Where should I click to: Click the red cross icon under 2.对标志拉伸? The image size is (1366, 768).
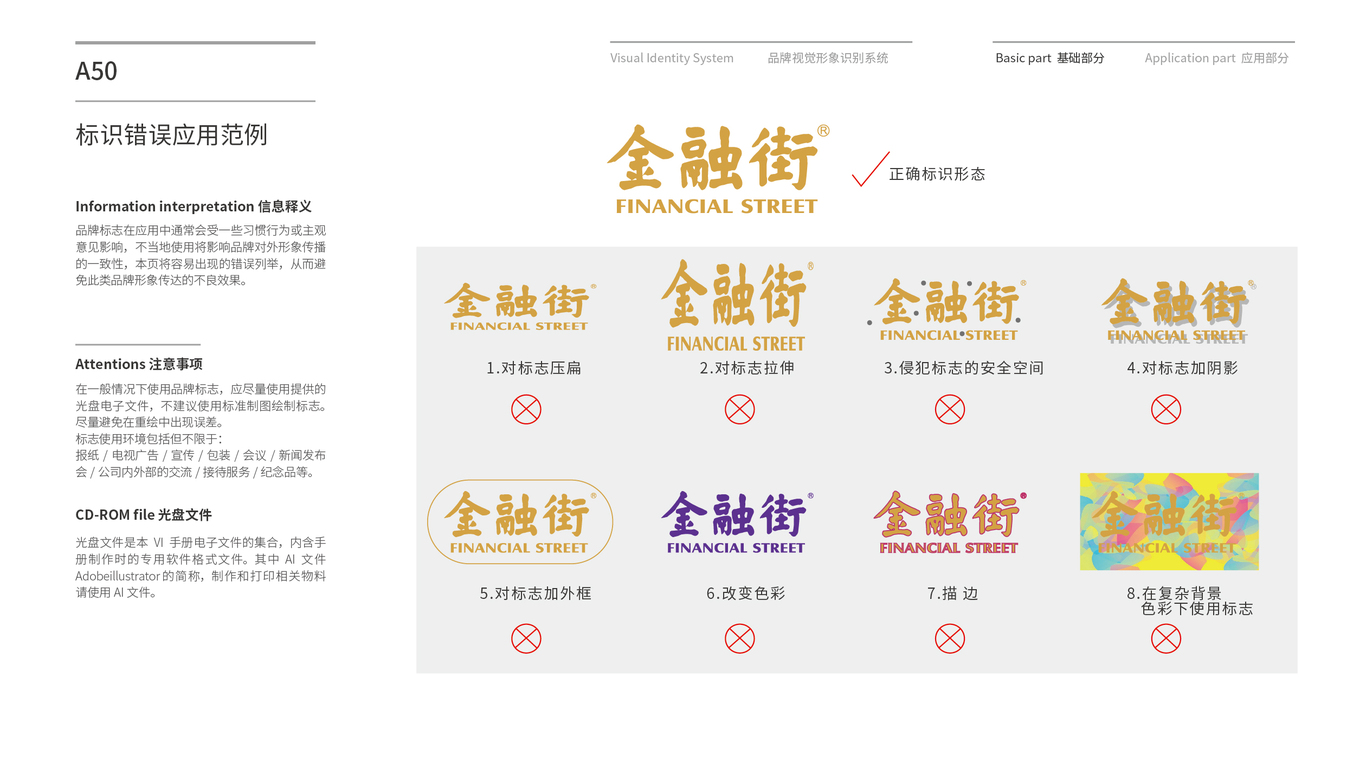(740, 409)
